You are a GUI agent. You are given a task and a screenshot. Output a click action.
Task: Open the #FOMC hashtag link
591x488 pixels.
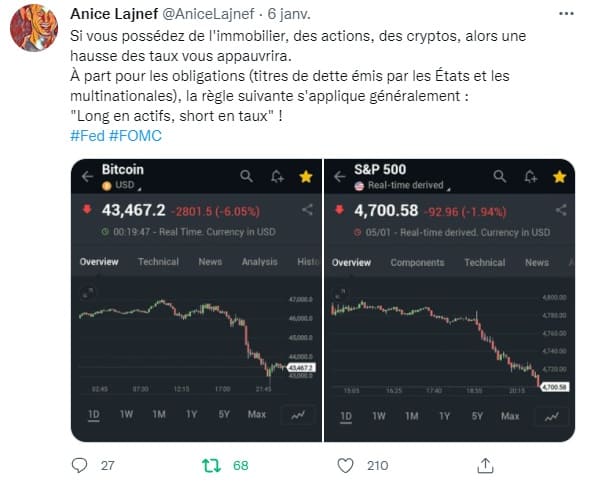pos(135,136)
